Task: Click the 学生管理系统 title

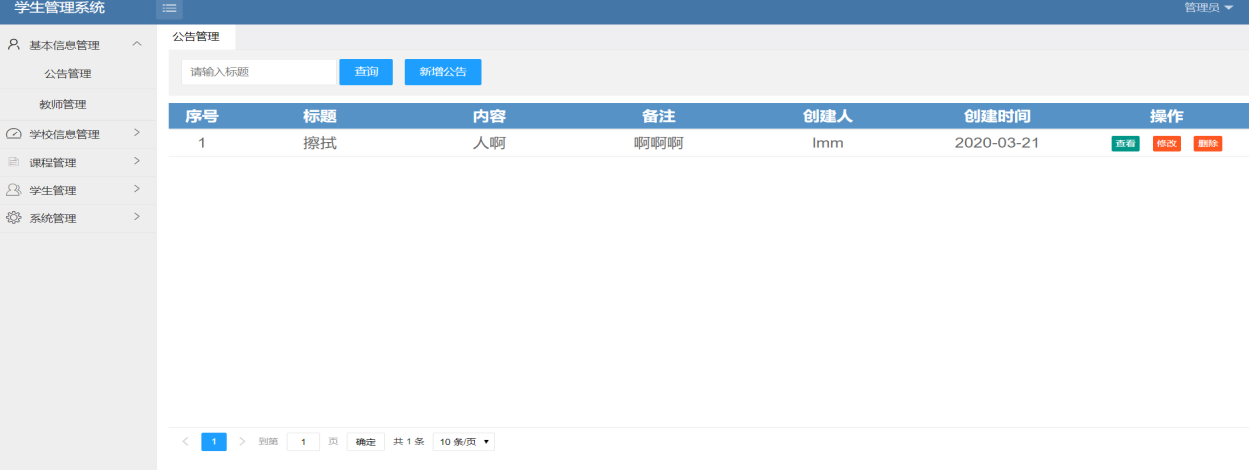Action: tap(60, 8)
